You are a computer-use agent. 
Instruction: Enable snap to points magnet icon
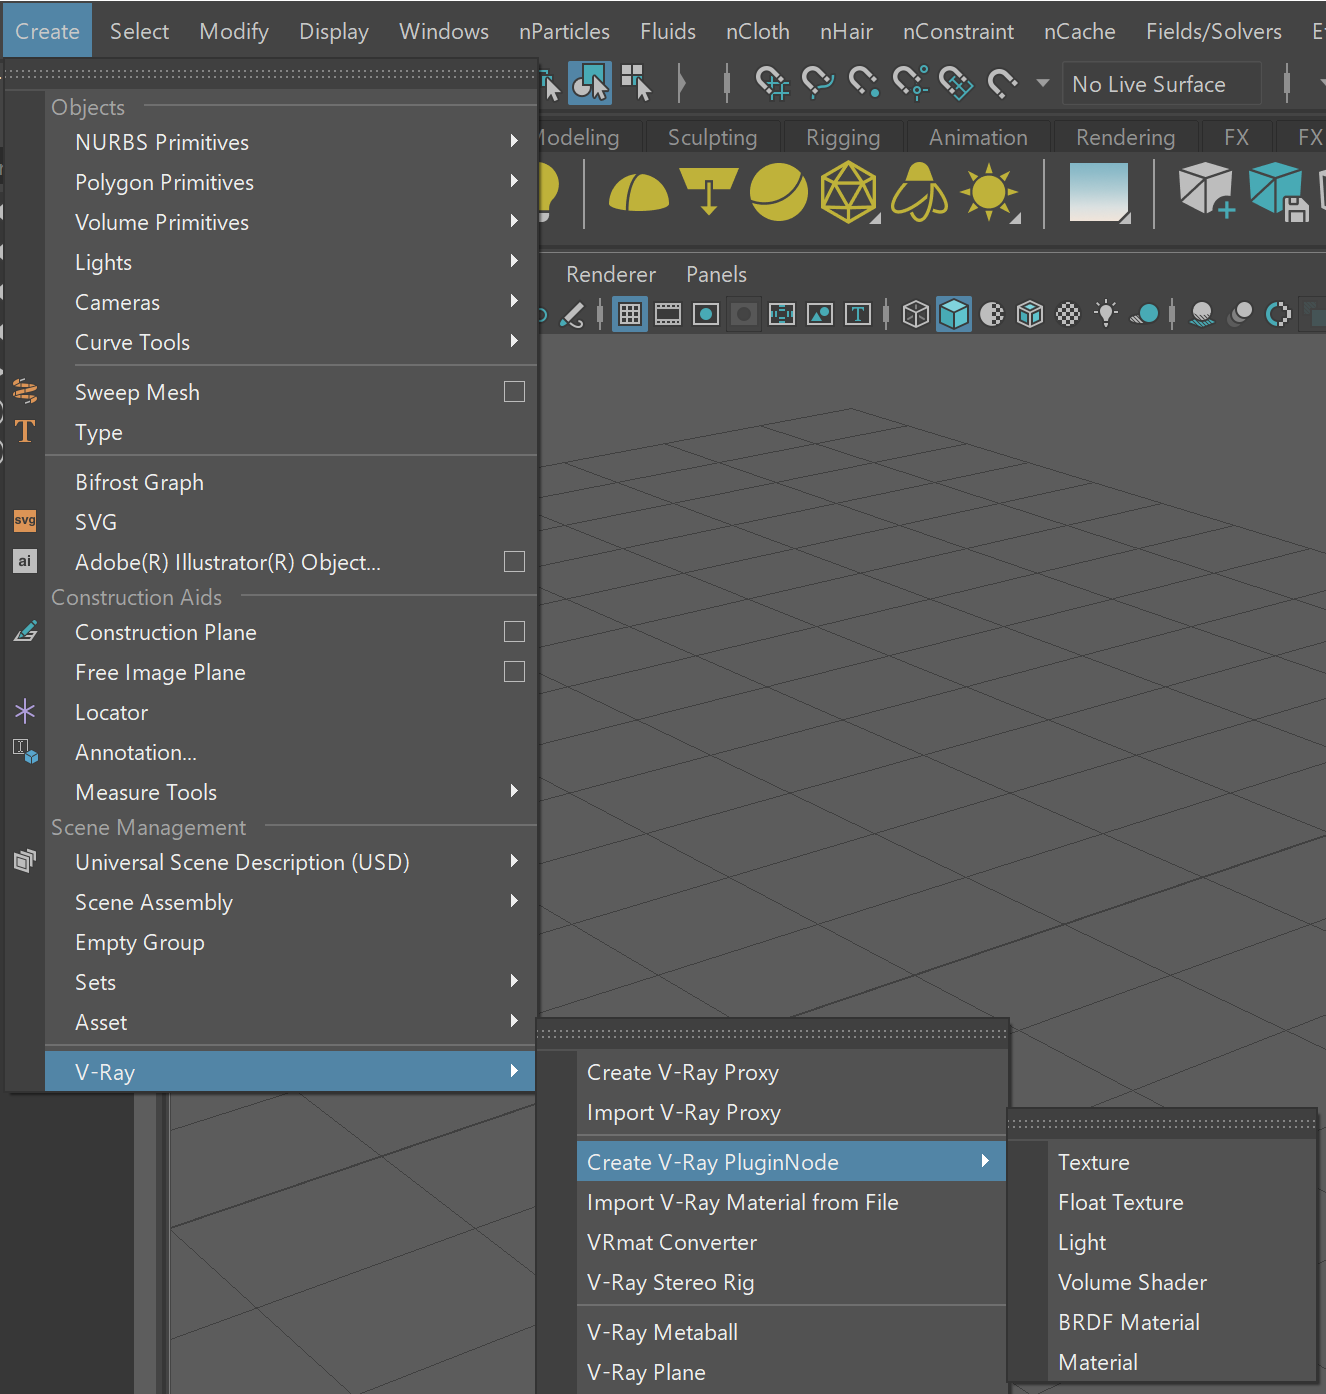click(x=864, y=83)
